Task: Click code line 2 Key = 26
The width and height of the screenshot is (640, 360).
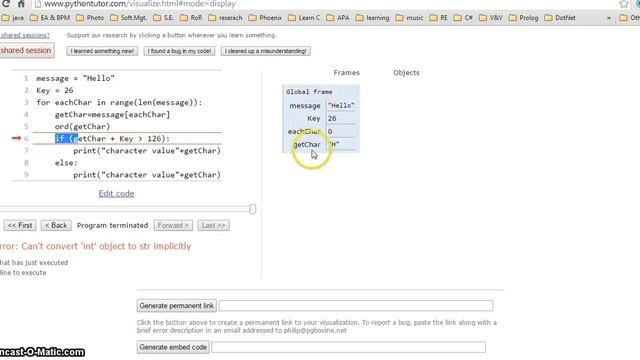Action: tap(55, 90)
